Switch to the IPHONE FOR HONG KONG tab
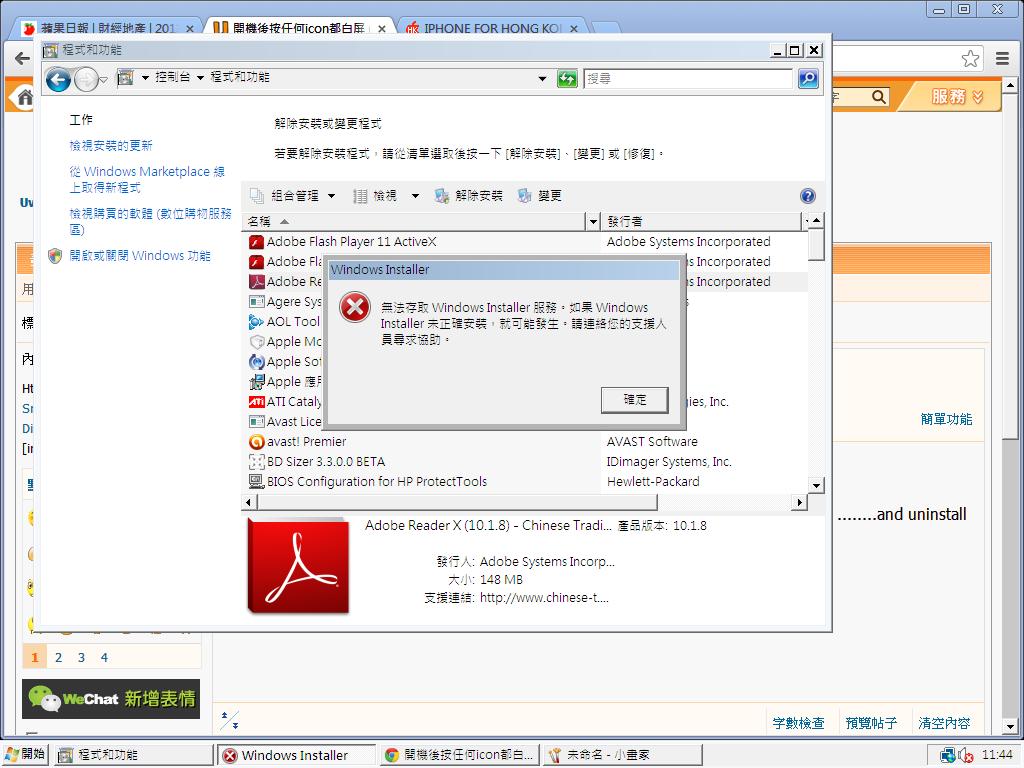Viewport: 1024px width, 768px height. (x=492, y=28)
